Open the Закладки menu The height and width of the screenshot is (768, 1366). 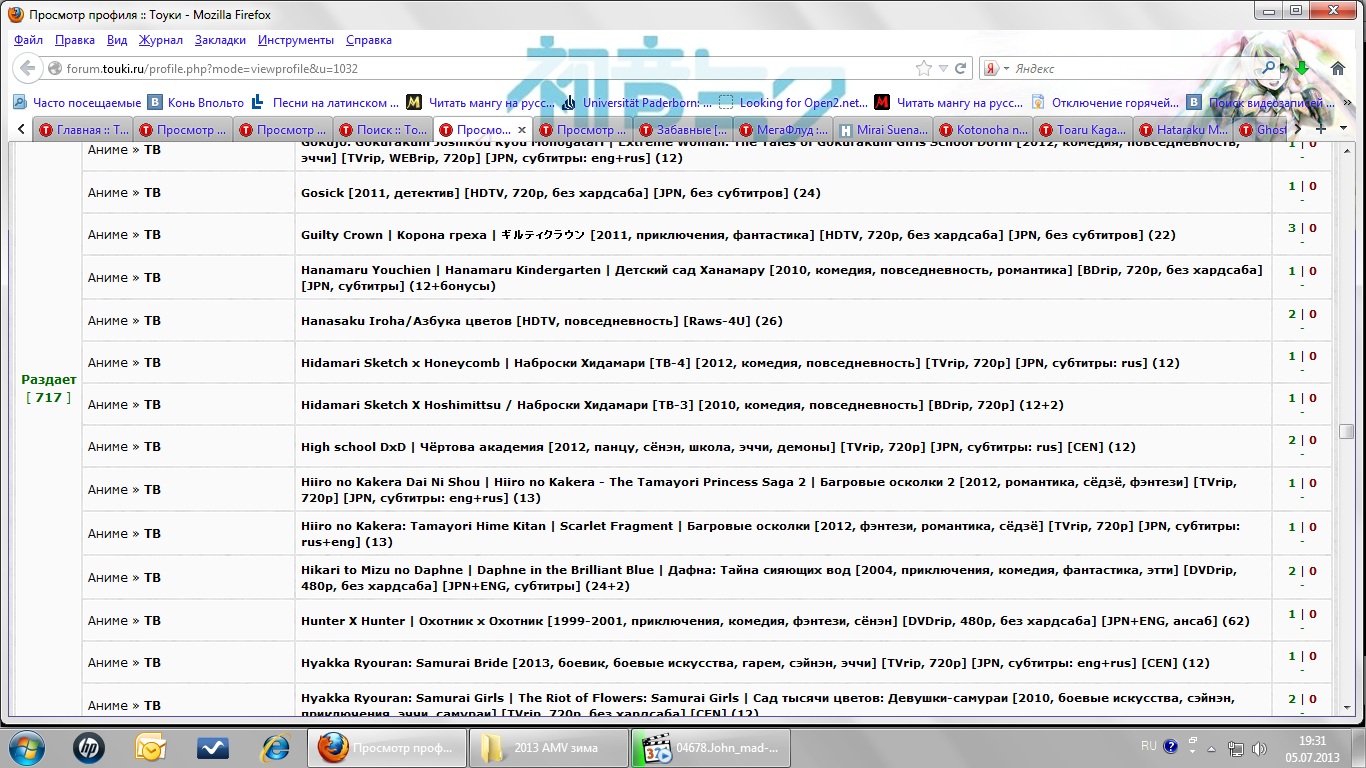pos(220,40)
